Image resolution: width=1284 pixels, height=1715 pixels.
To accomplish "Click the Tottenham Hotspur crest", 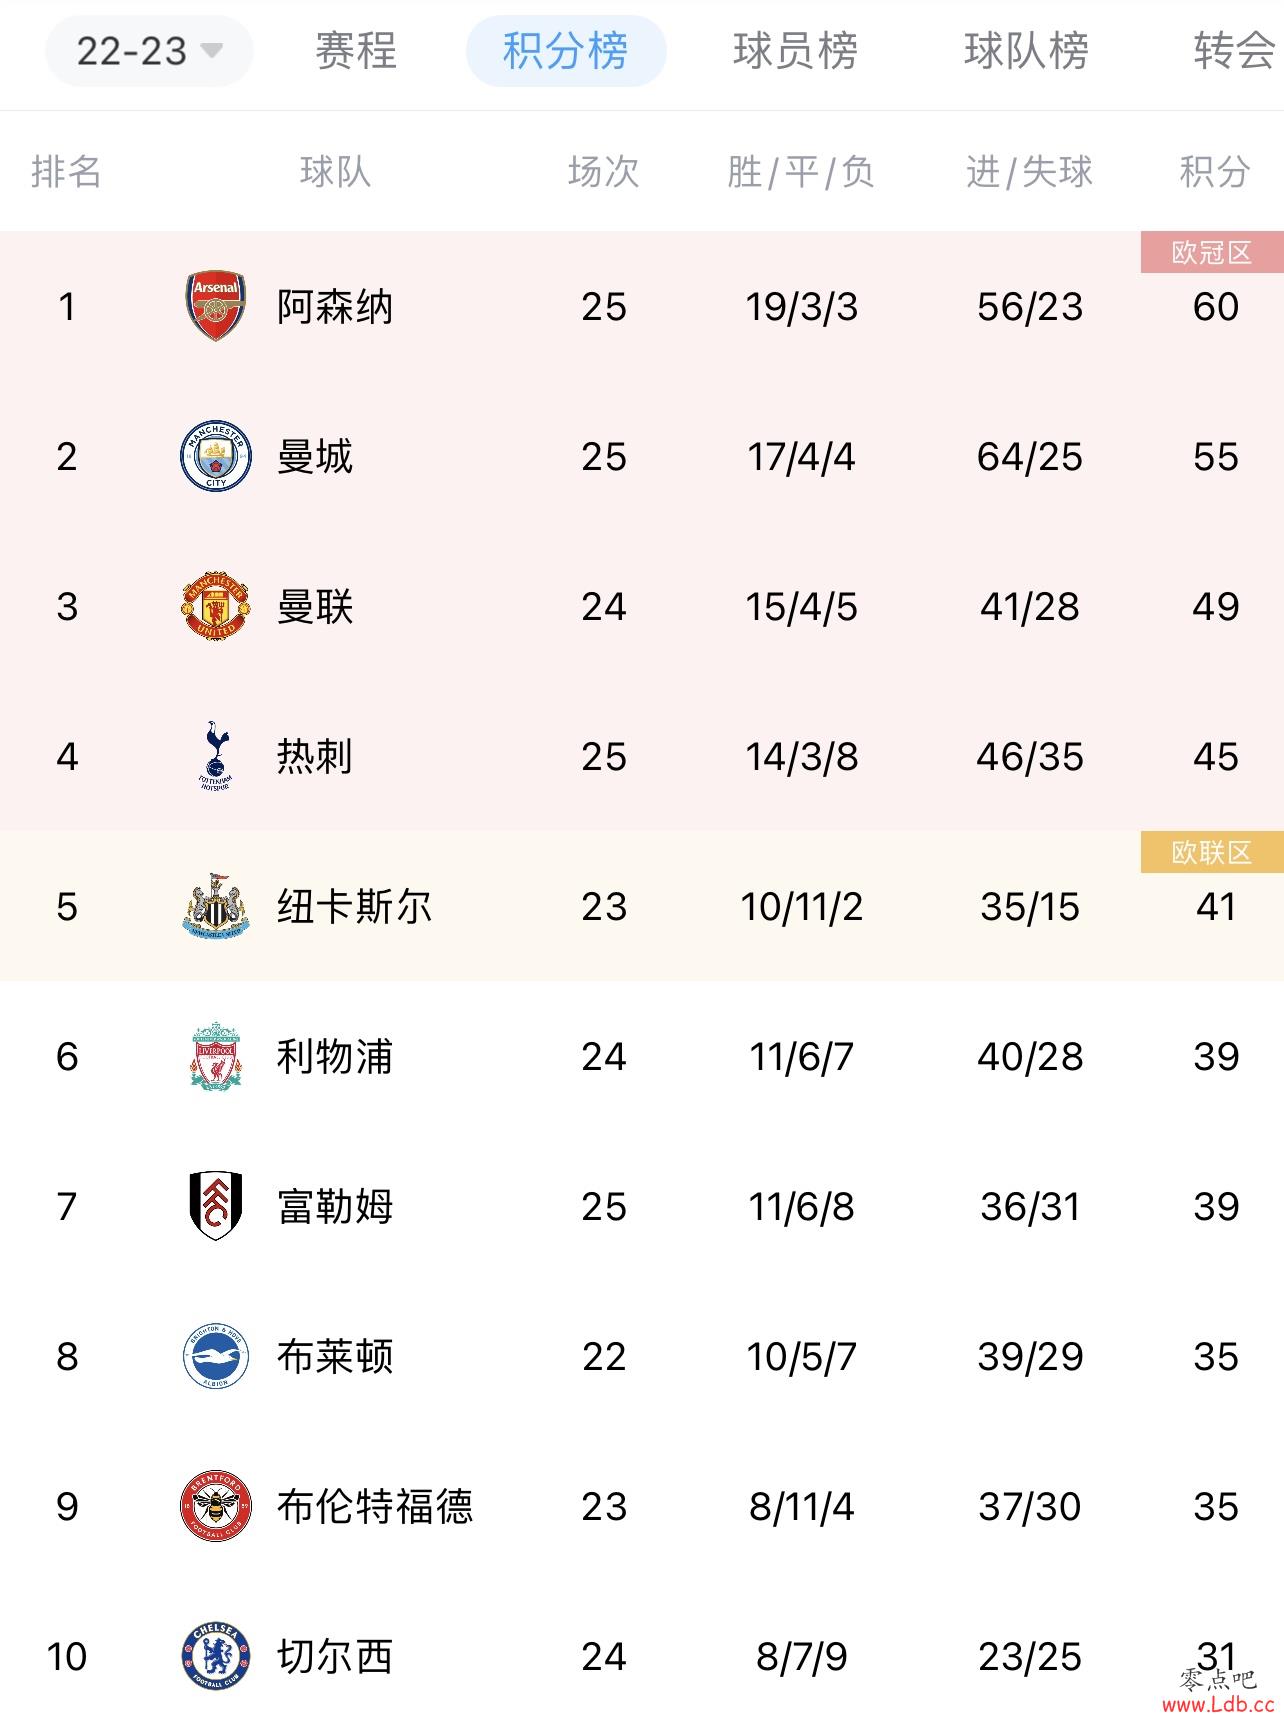I will click(216, 756).
